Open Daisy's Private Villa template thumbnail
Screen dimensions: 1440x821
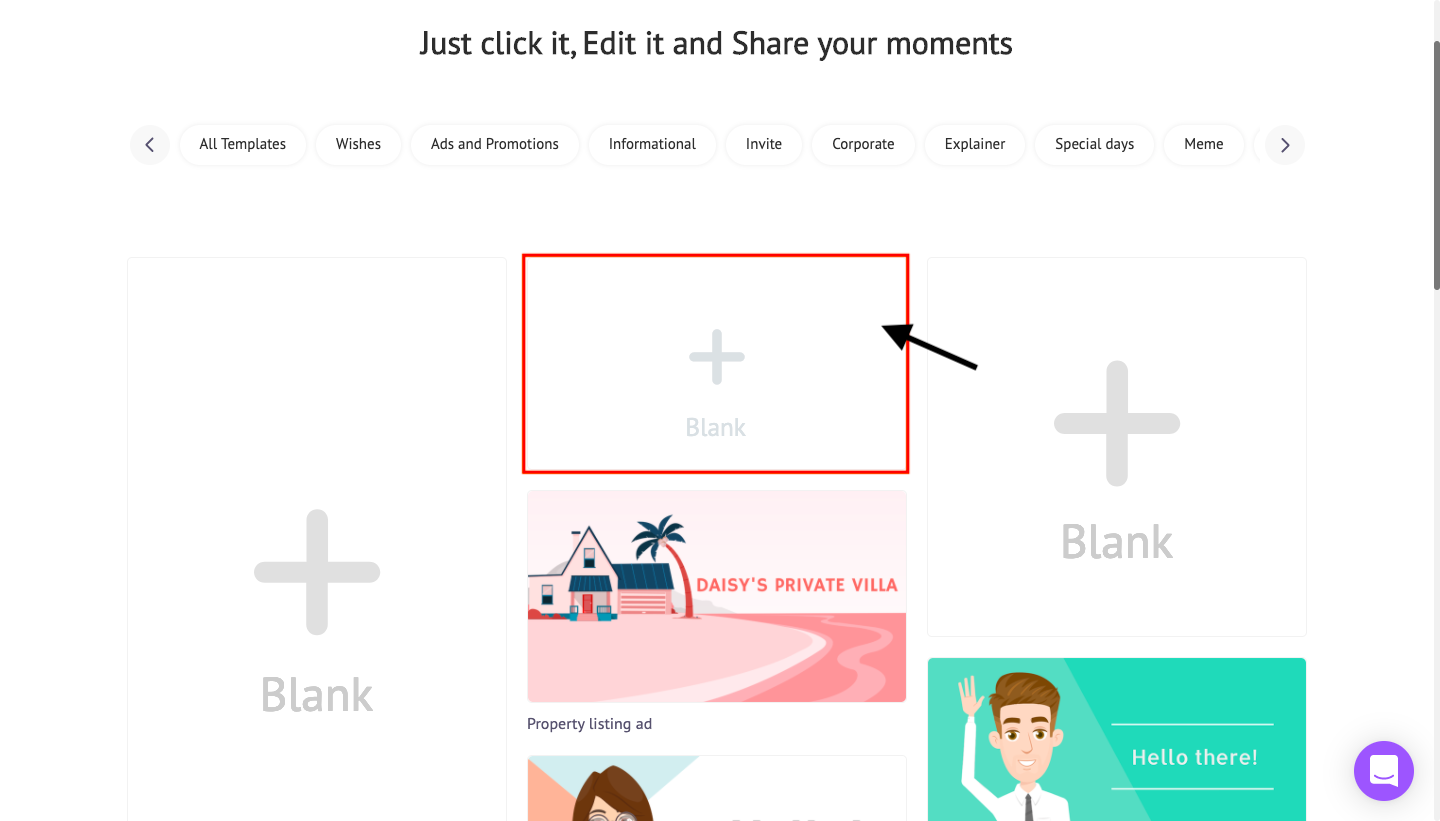pos(717,596)
